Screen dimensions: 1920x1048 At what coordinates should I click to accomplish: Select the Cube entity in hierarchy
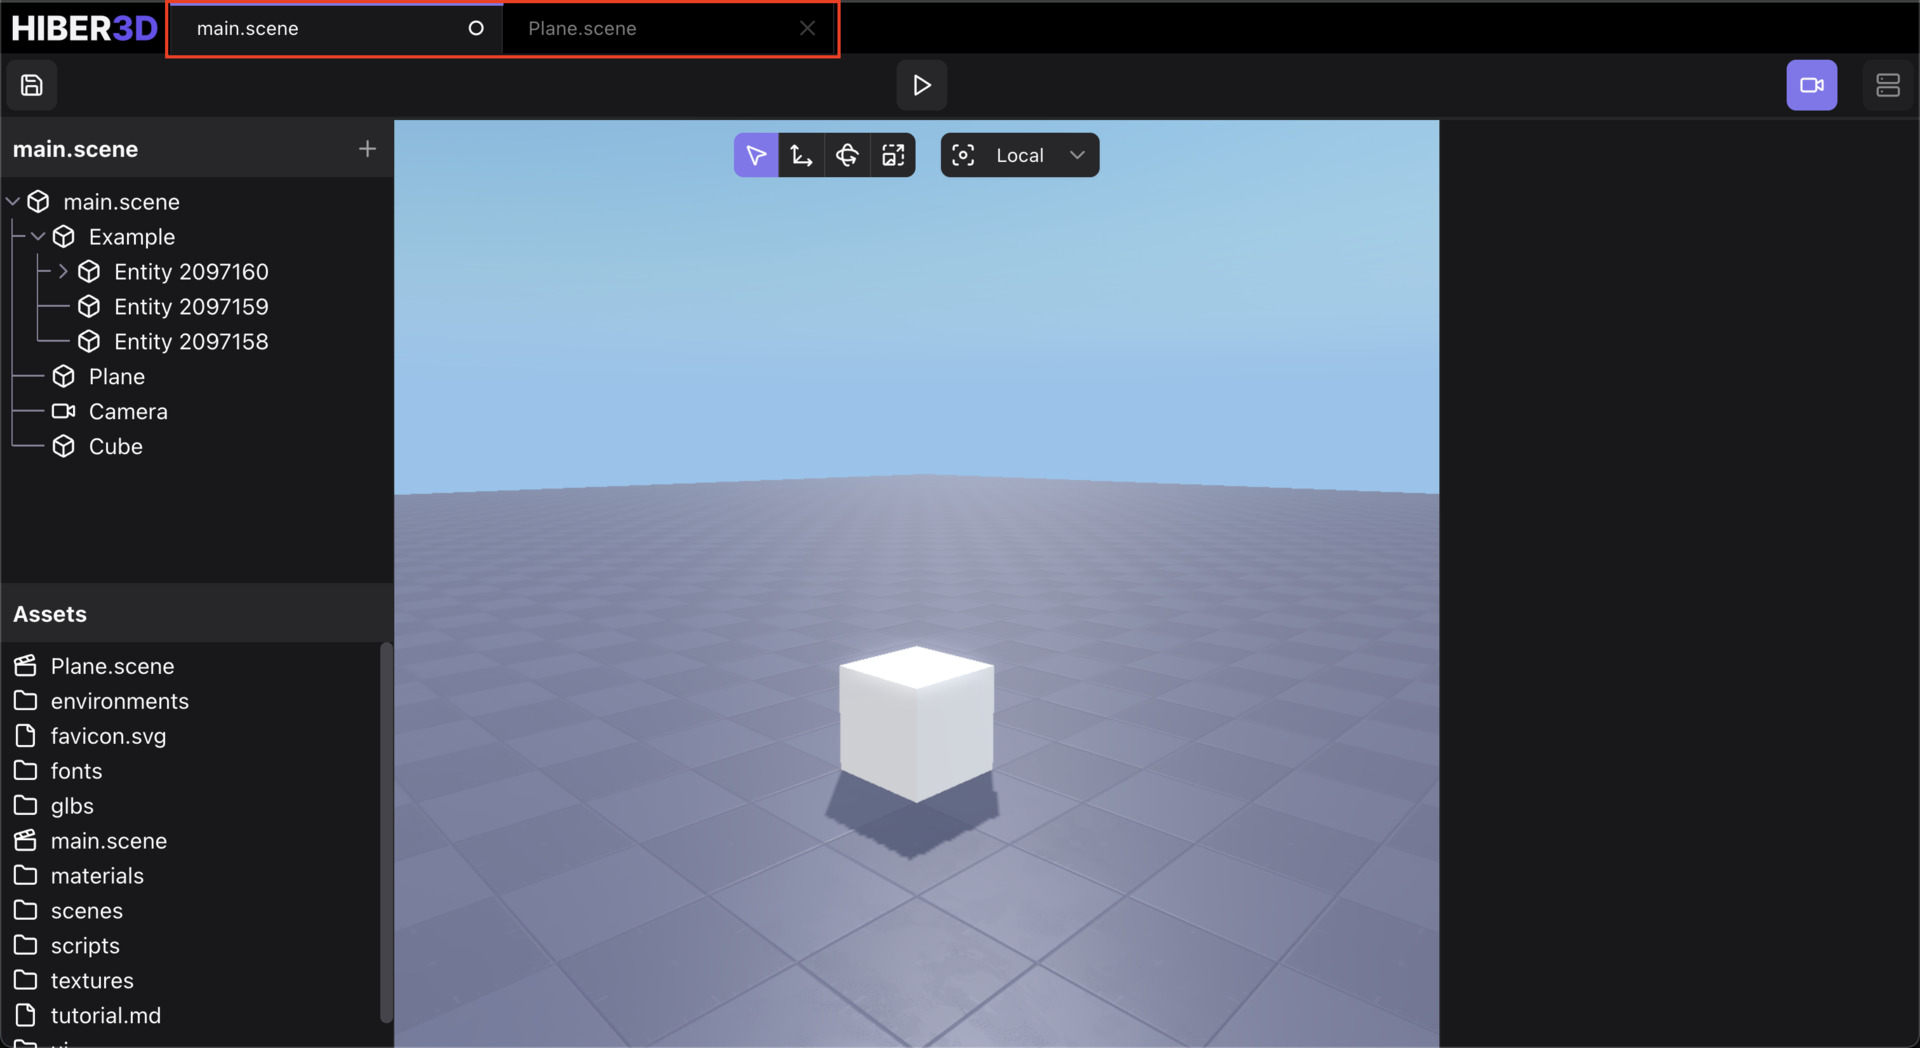coord(116,447)
